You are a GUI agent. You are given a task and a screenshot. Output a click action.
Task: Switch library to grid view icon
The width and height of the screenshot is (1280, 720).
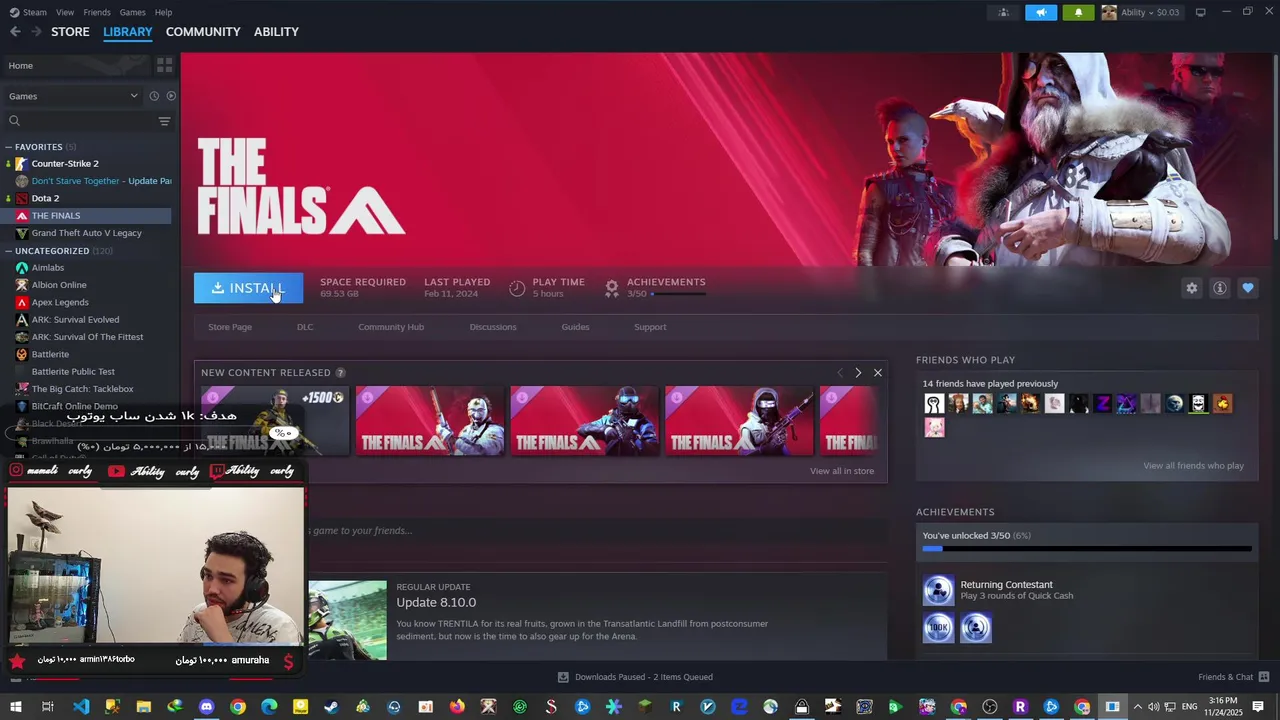point(165,65)
